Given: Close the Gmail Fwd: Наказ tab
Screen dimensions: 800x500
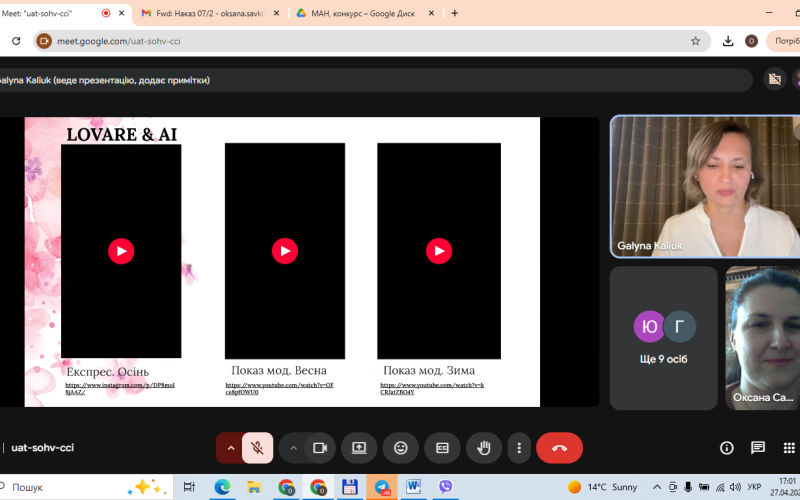Looking at the screenshot, I should point(277,13).
